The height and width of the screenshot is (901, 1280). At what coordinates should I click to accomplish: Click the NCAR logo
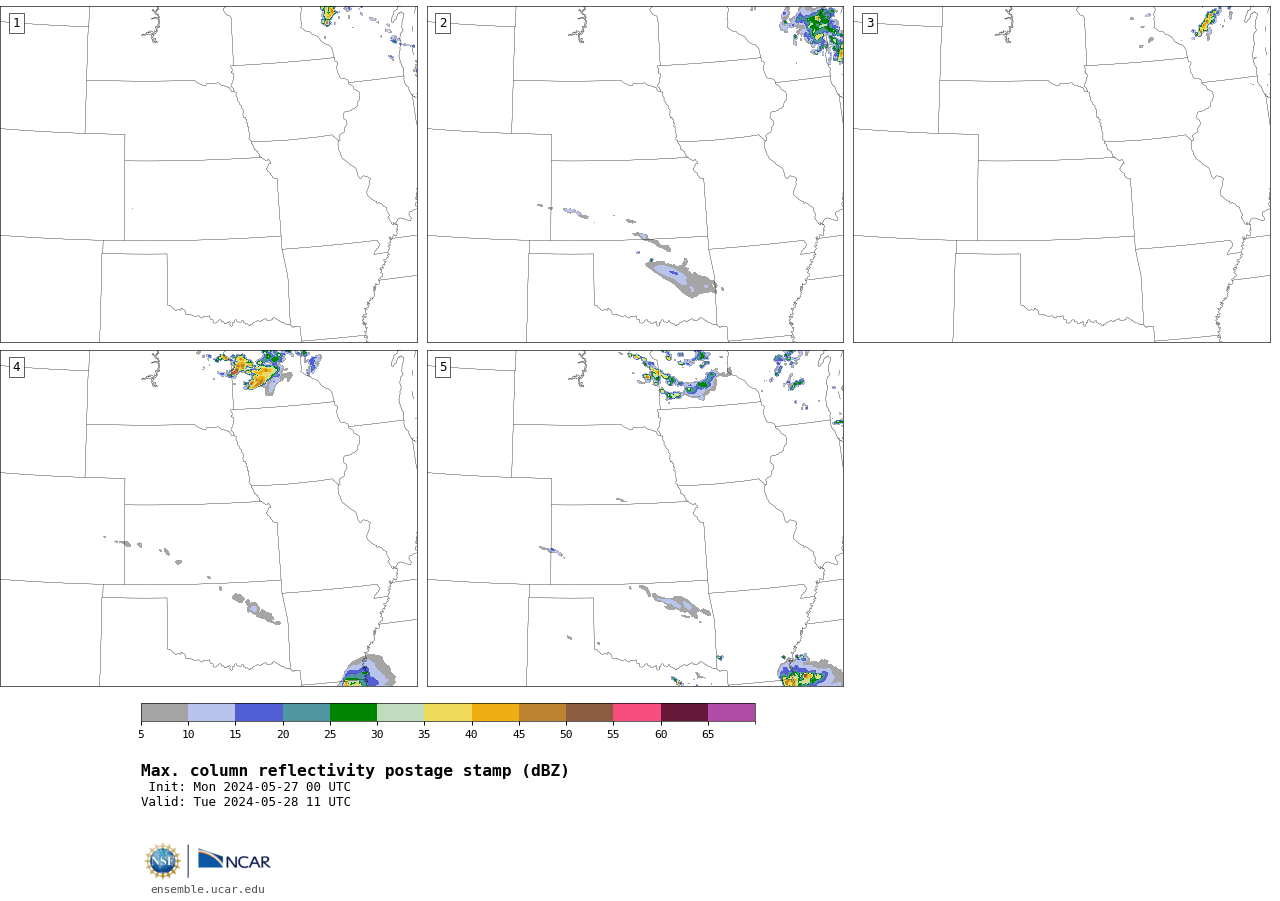(x=234, y=861)
